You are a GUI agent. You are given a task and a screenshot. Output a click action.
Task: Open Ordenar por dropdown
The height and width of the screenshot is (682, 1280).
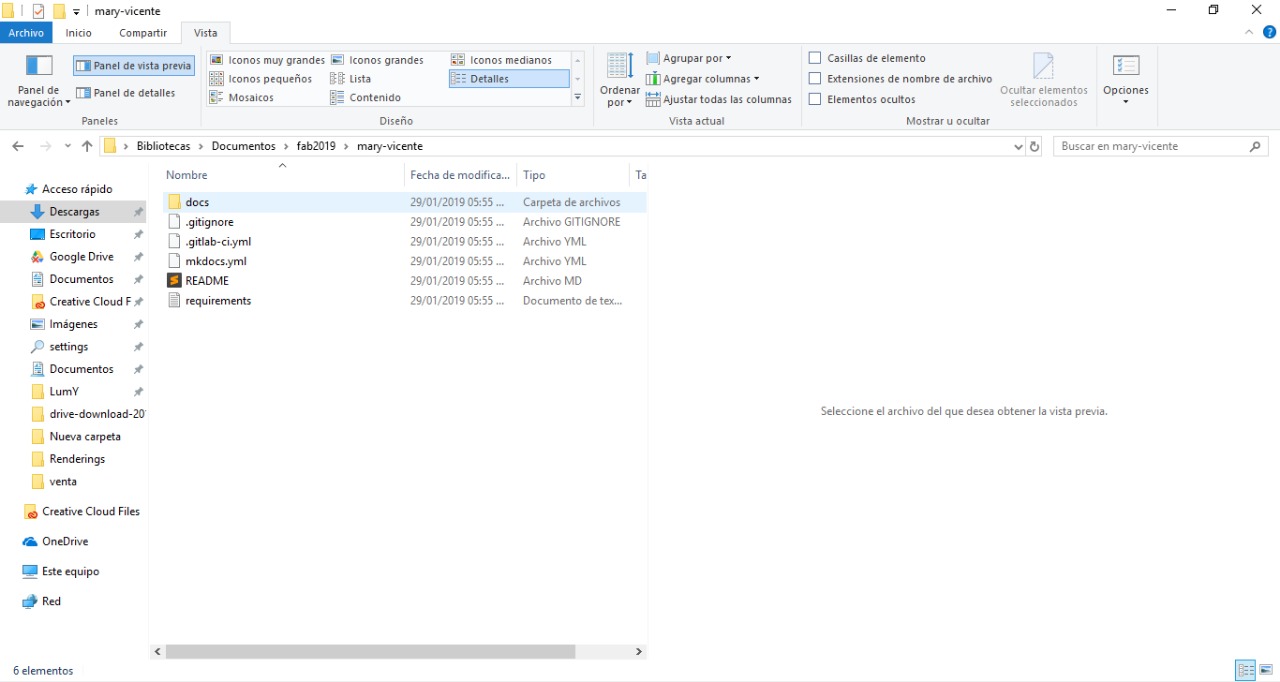click(x=620, y=81)
